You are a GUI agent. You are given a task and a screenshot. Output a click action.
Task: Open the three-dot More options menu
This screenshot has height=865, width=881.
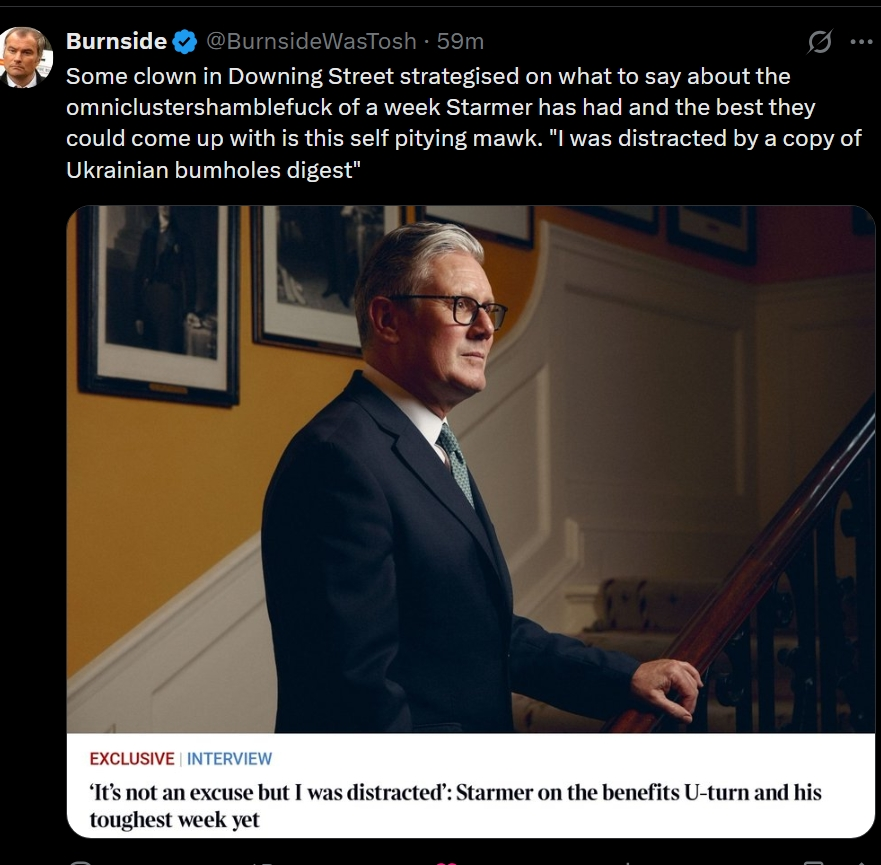(x=860, y=42)
